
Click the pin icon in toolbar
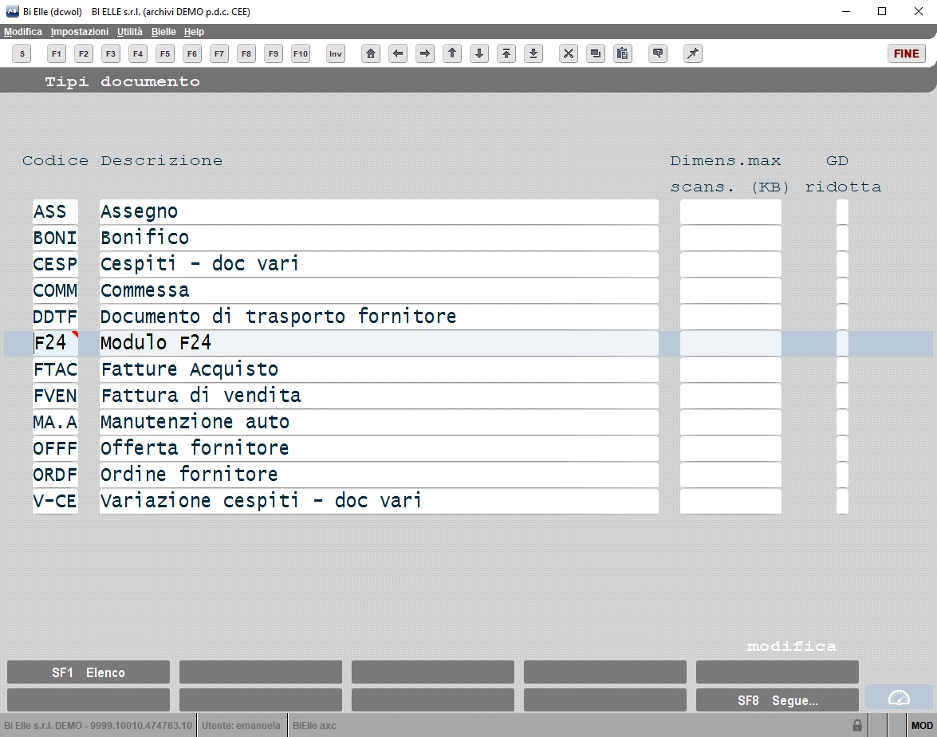(x=693, y=54)
